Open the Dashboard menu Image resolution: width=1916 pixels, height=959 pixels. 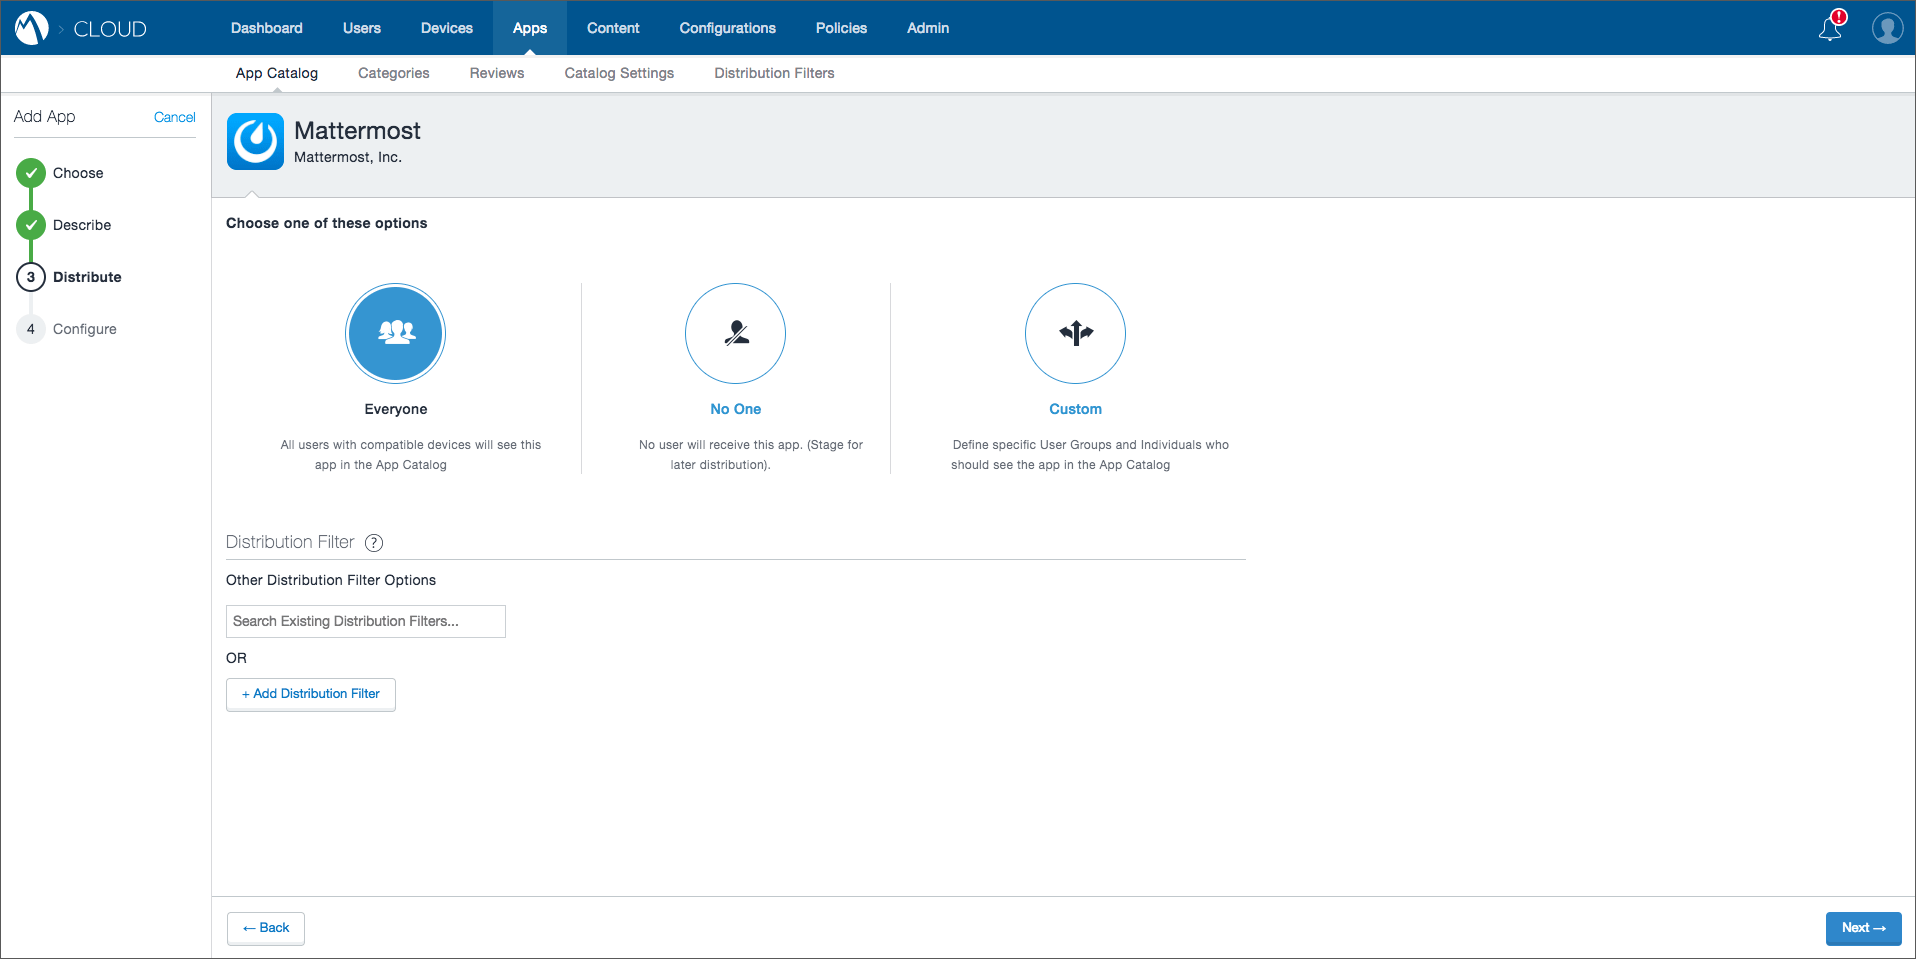pyautogui.click(x=267, y=28)
